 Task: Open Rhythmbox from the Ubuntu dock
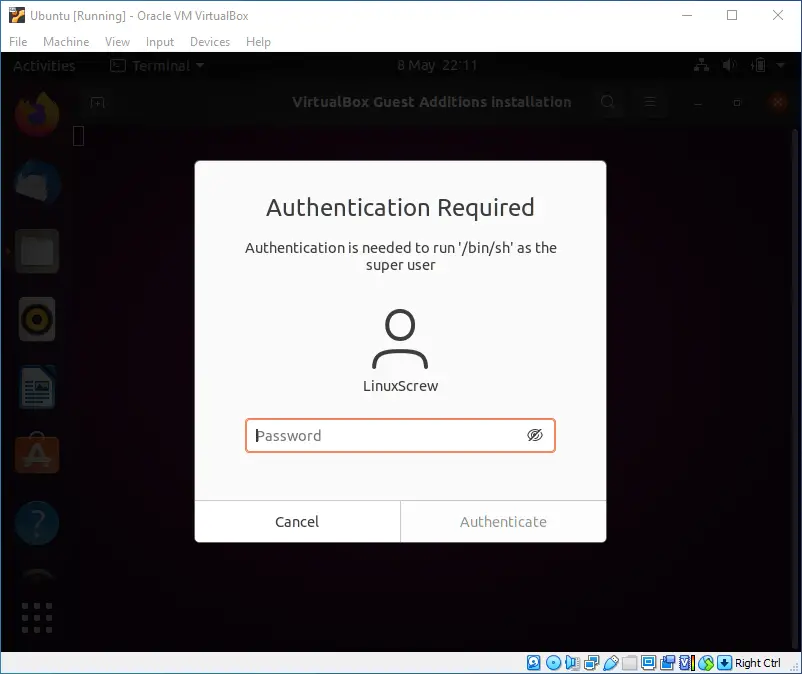(x=37, y=319)
